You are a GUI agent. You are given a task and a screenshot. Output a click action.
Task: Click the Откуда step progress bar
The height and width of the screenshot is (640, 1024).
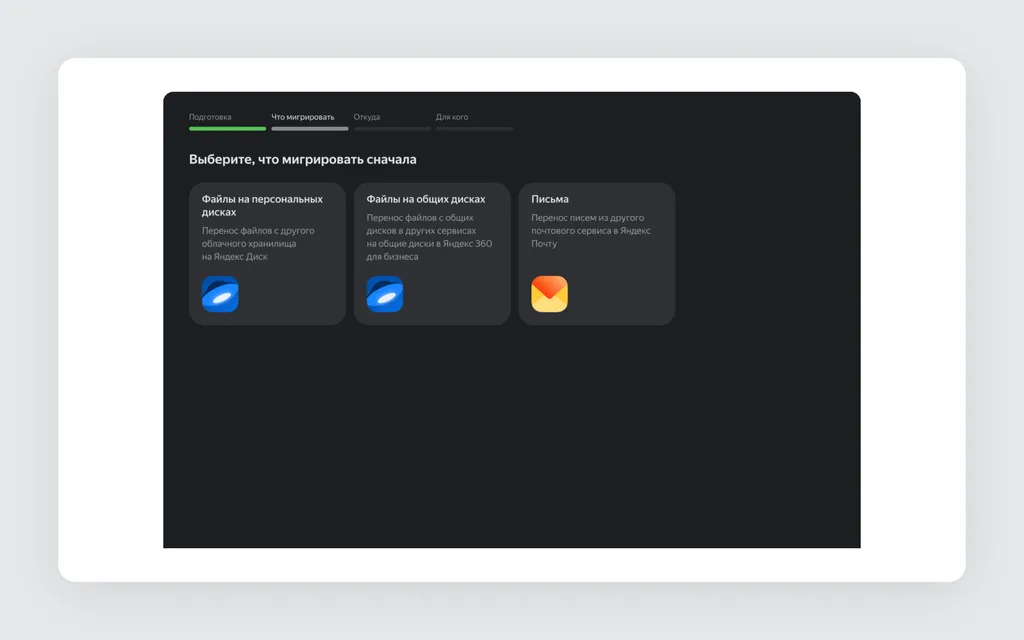pos(392,129)
